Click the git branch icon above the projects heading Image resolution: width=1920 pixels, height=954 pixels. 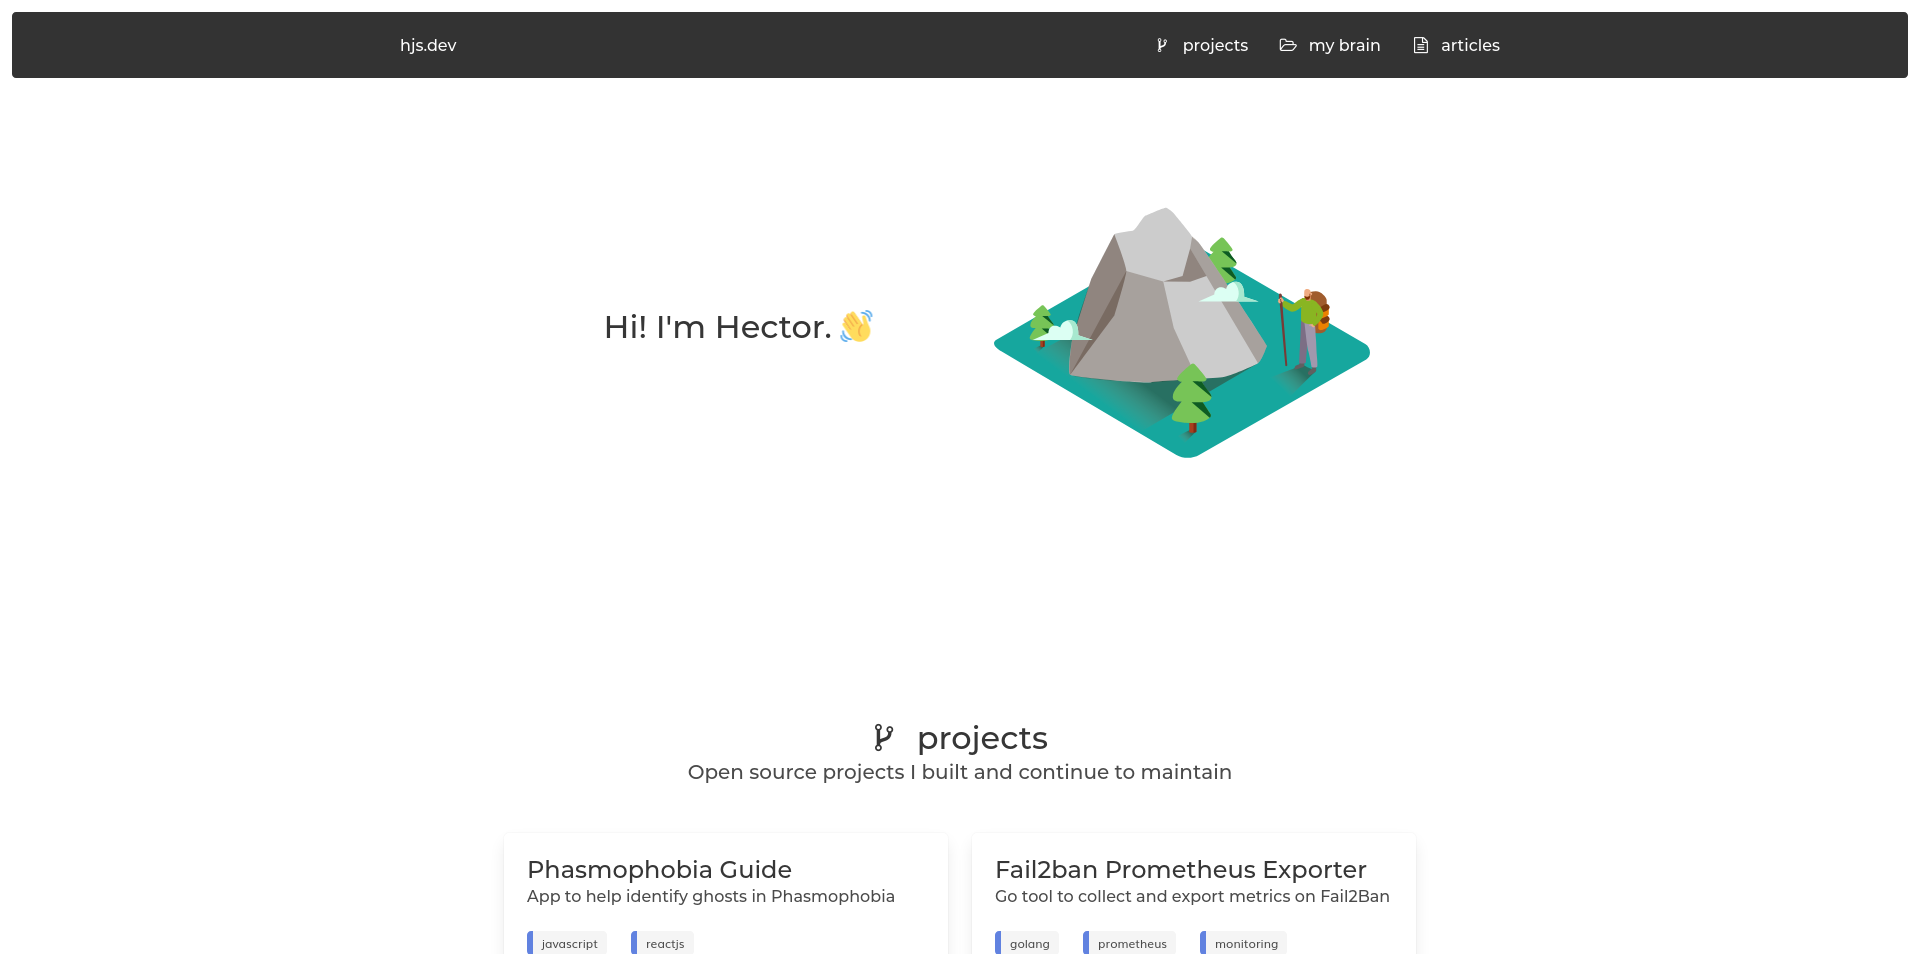coord(884,738)
